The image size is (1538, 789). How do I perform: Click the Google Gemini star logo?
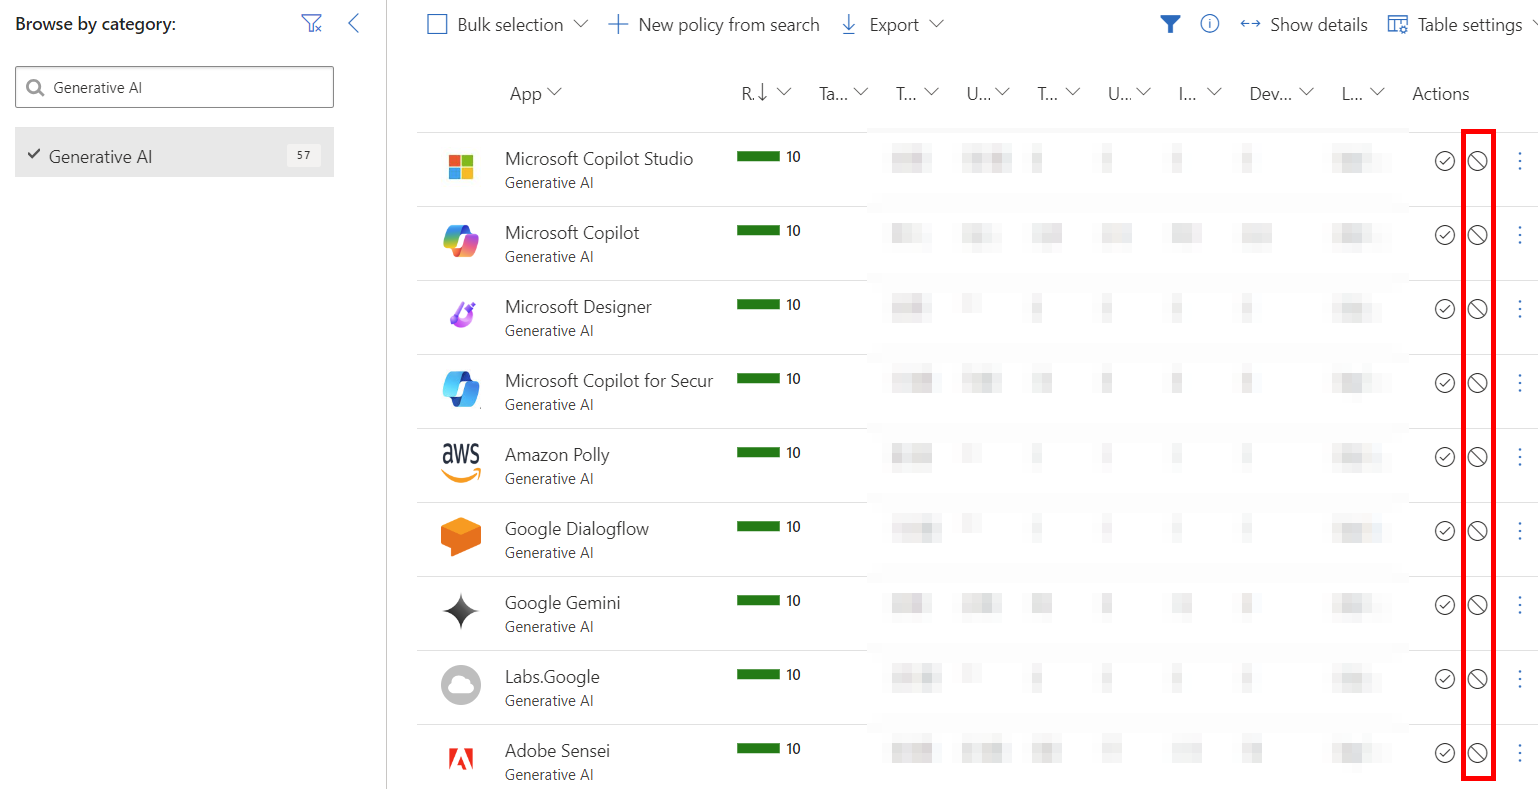coord(461,610)
